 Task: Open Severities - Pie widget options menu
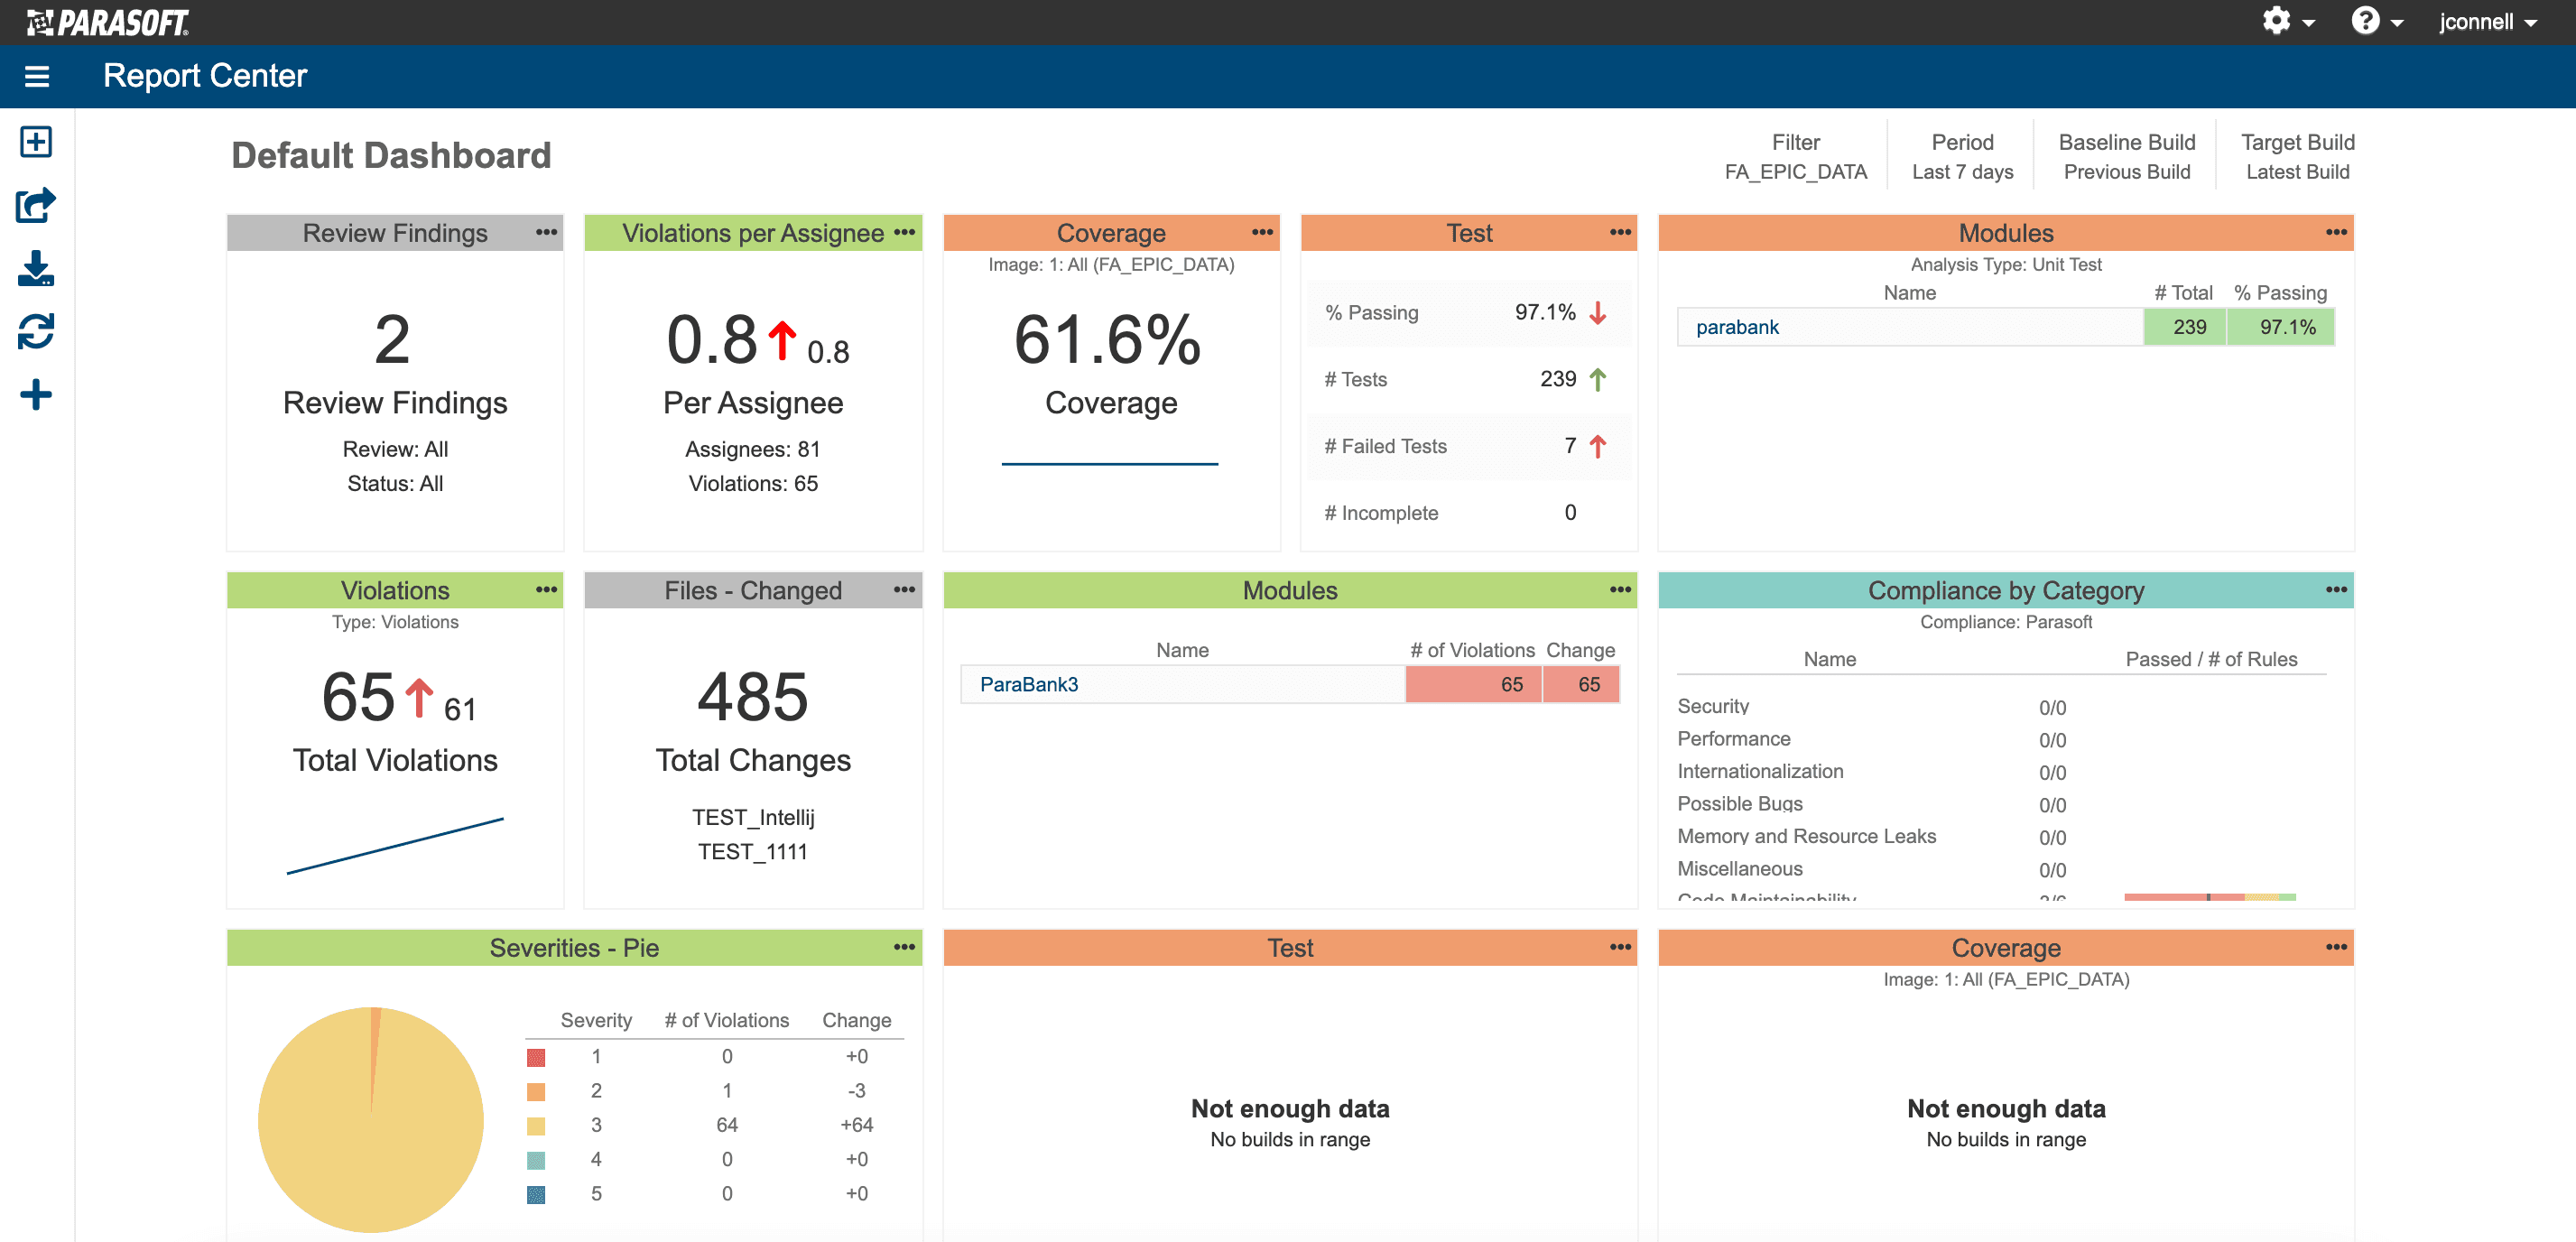pos(904,946)
